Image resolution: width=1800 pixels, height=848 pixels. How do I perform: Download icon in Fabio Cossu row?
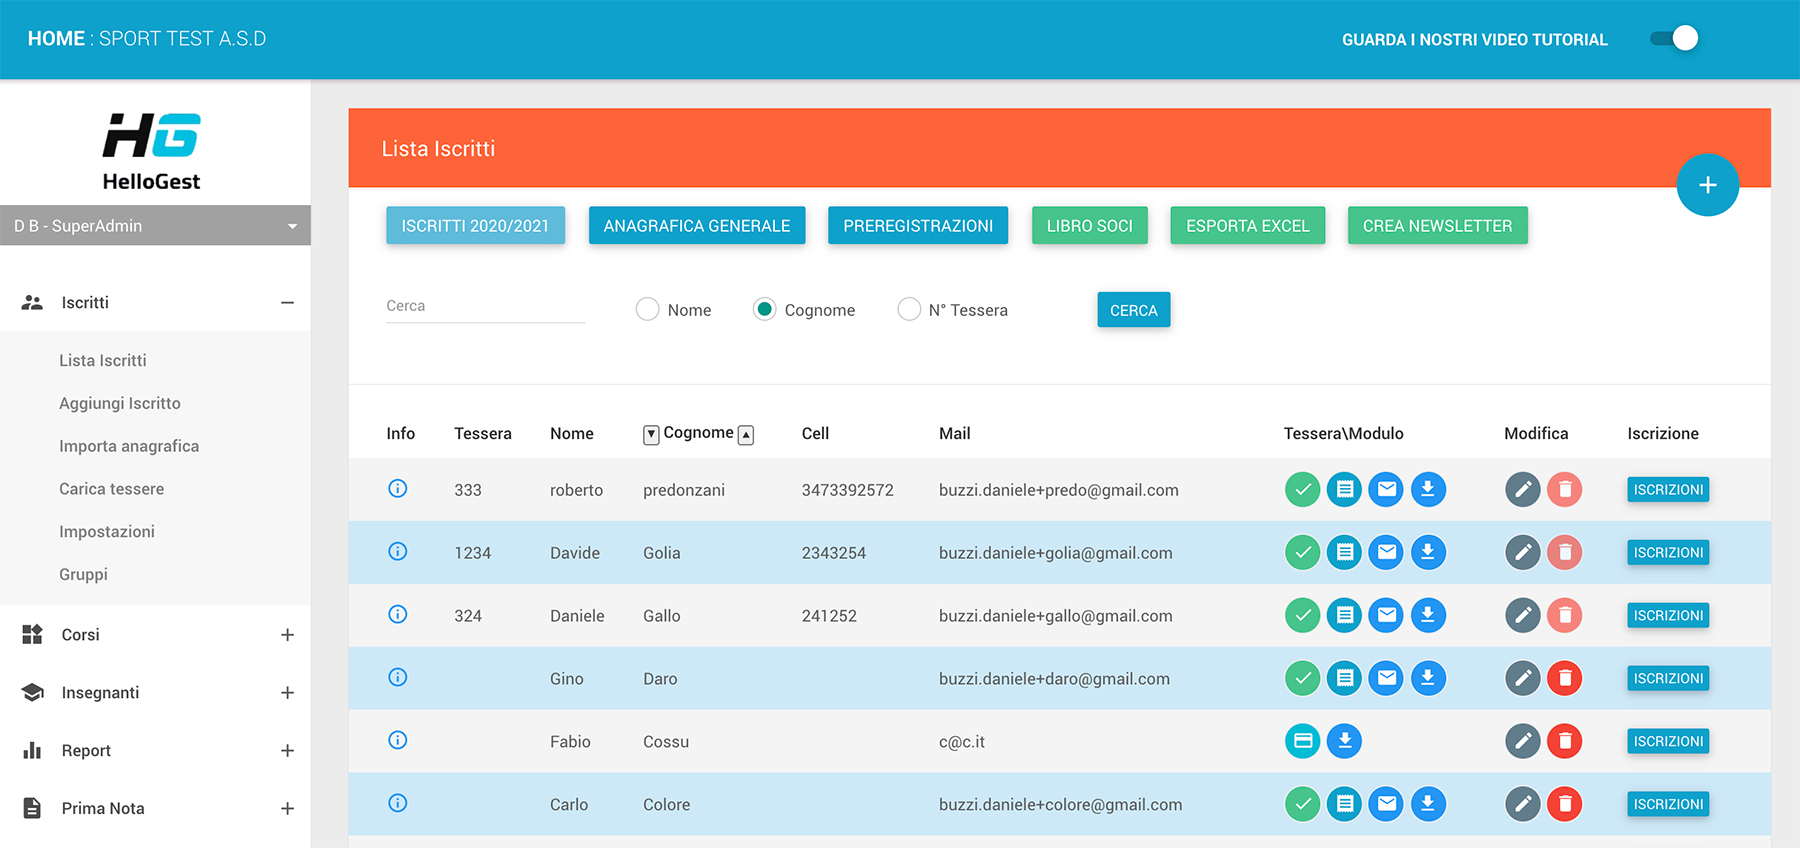pyautogui.click(x=1344, y=741)
